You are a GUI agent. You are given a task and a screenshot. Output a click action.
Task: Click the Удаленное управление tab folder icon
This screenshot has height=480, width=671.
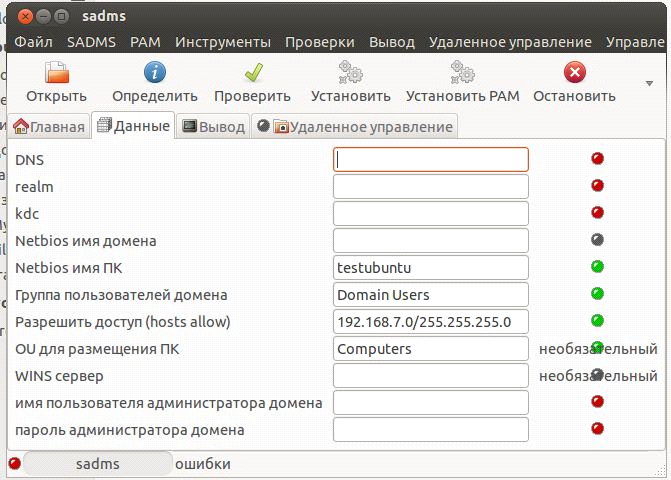point(281,127)
